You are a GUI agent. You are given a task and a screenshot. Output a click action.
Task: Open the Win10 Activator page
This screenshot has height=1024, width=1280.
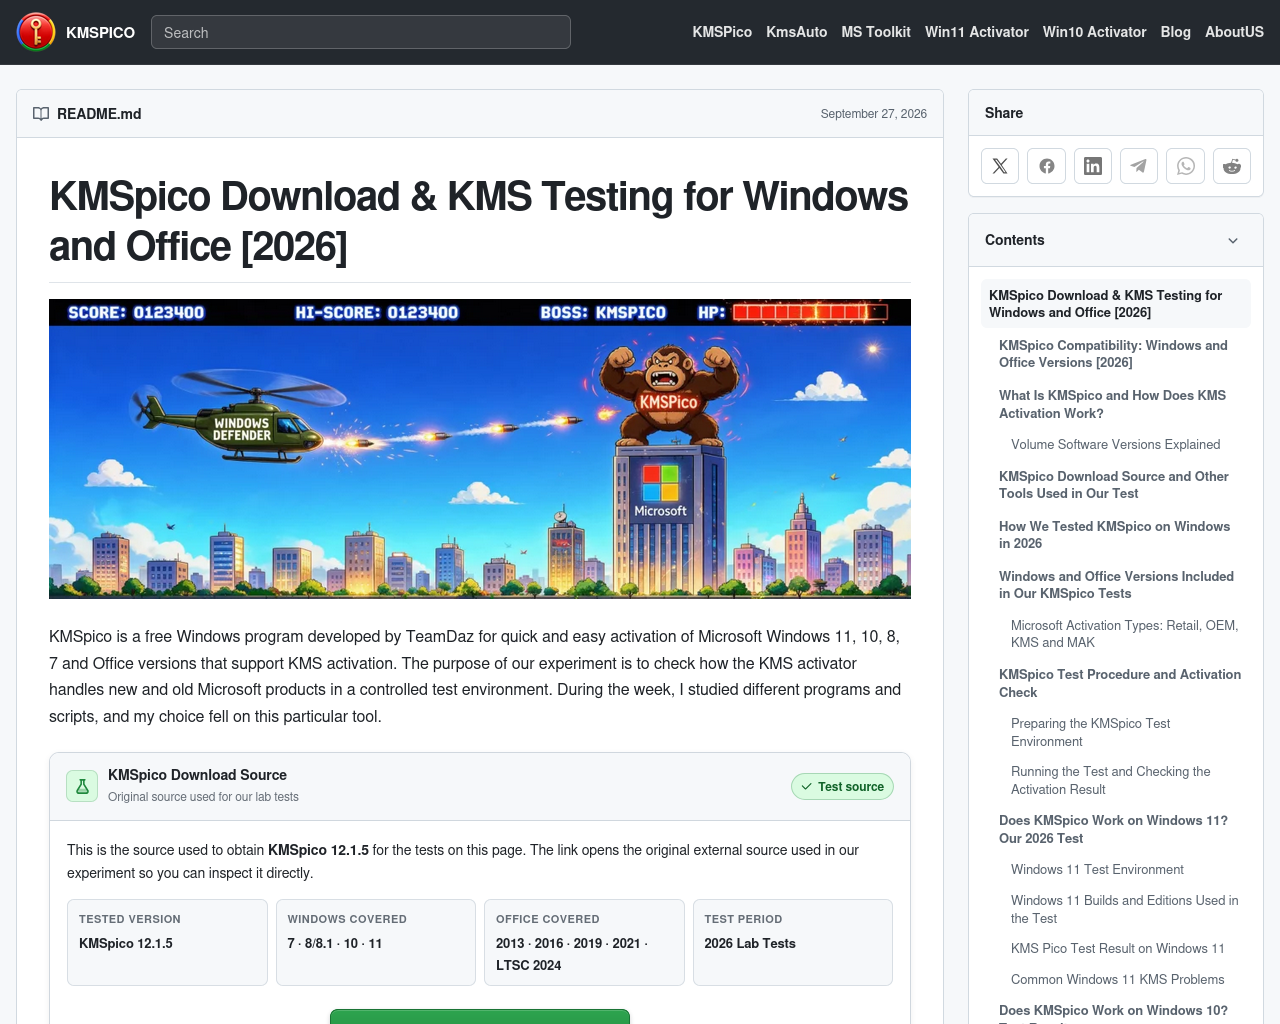point(1094,32)
